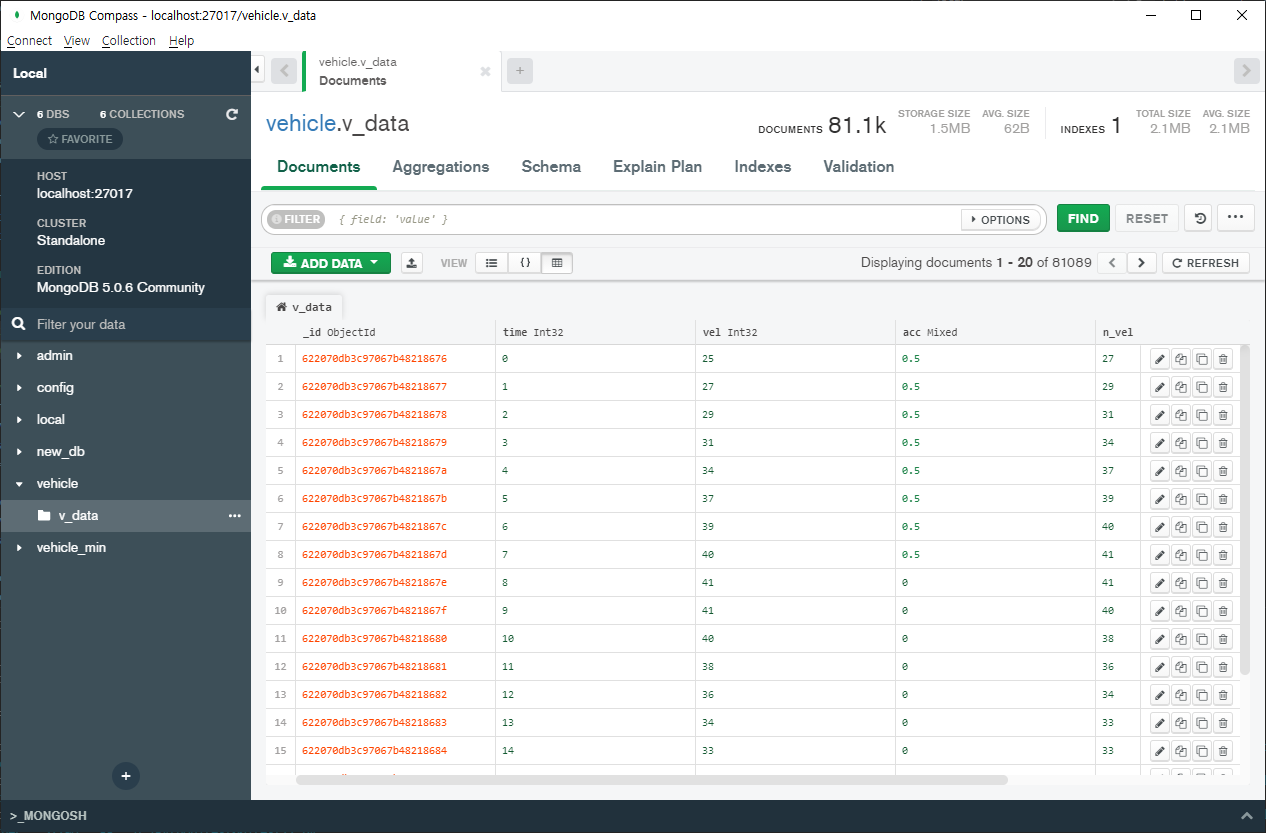
Task: Open the View menu
Action: coord(77,41)
